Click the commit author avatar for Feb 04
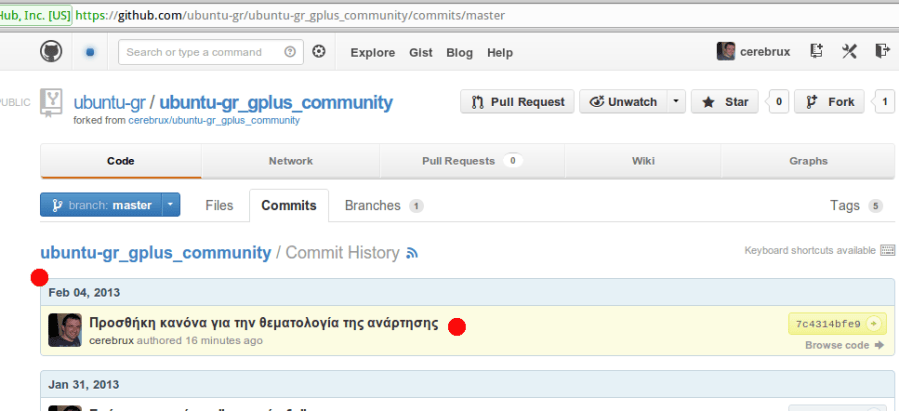 coord(65,330)
